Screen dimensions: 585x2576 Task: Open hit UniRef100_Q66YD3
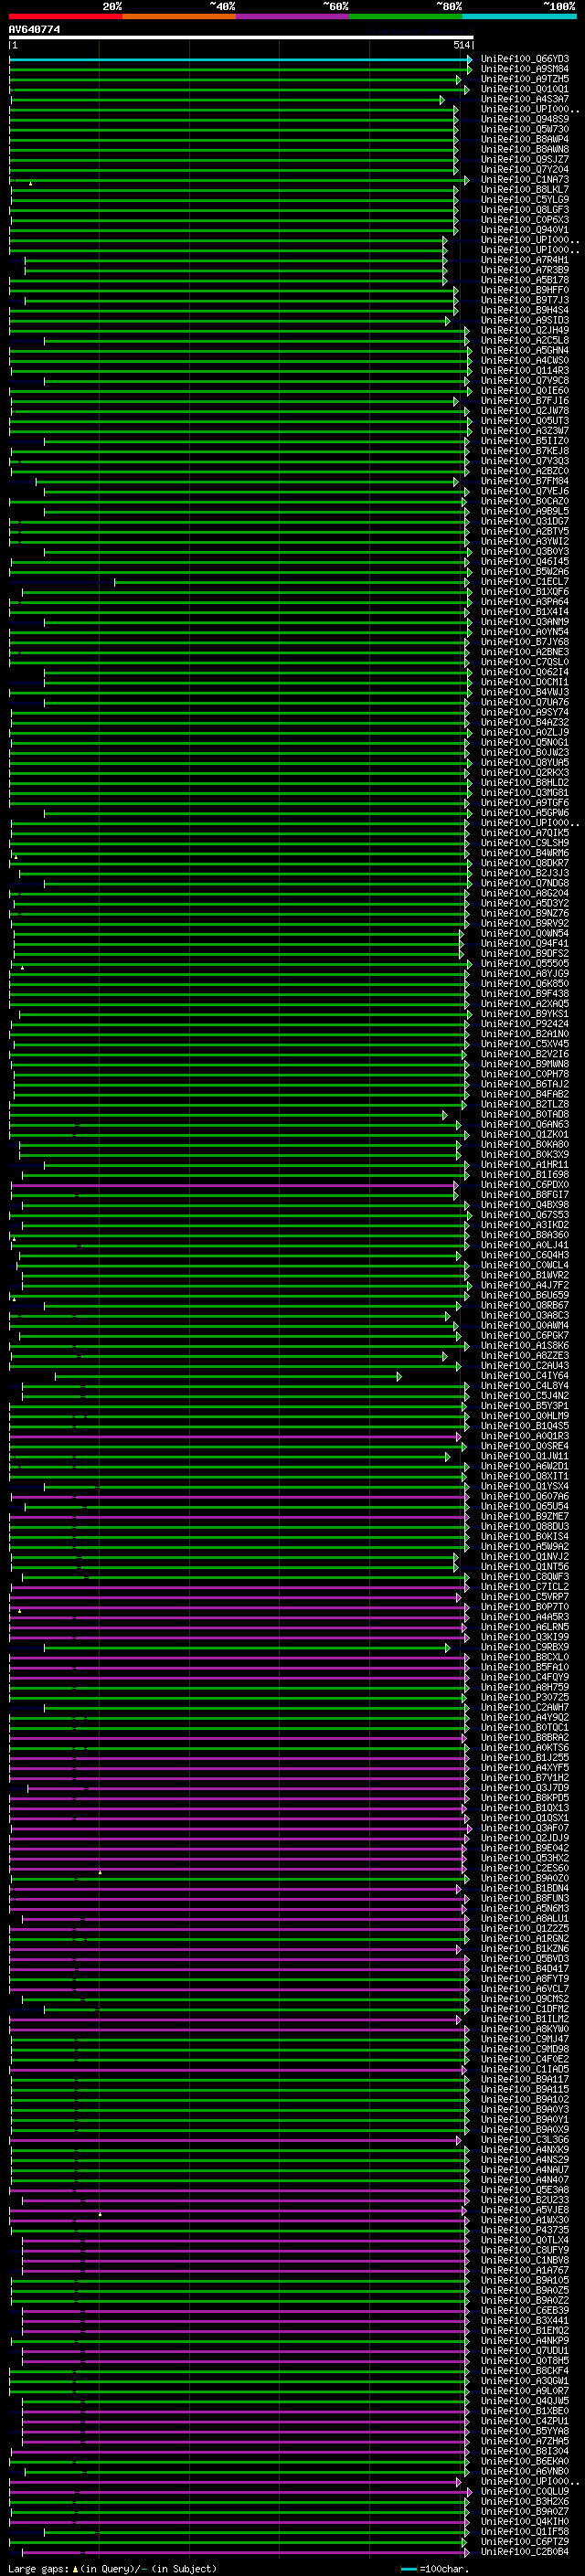click(x=525, y=59)
